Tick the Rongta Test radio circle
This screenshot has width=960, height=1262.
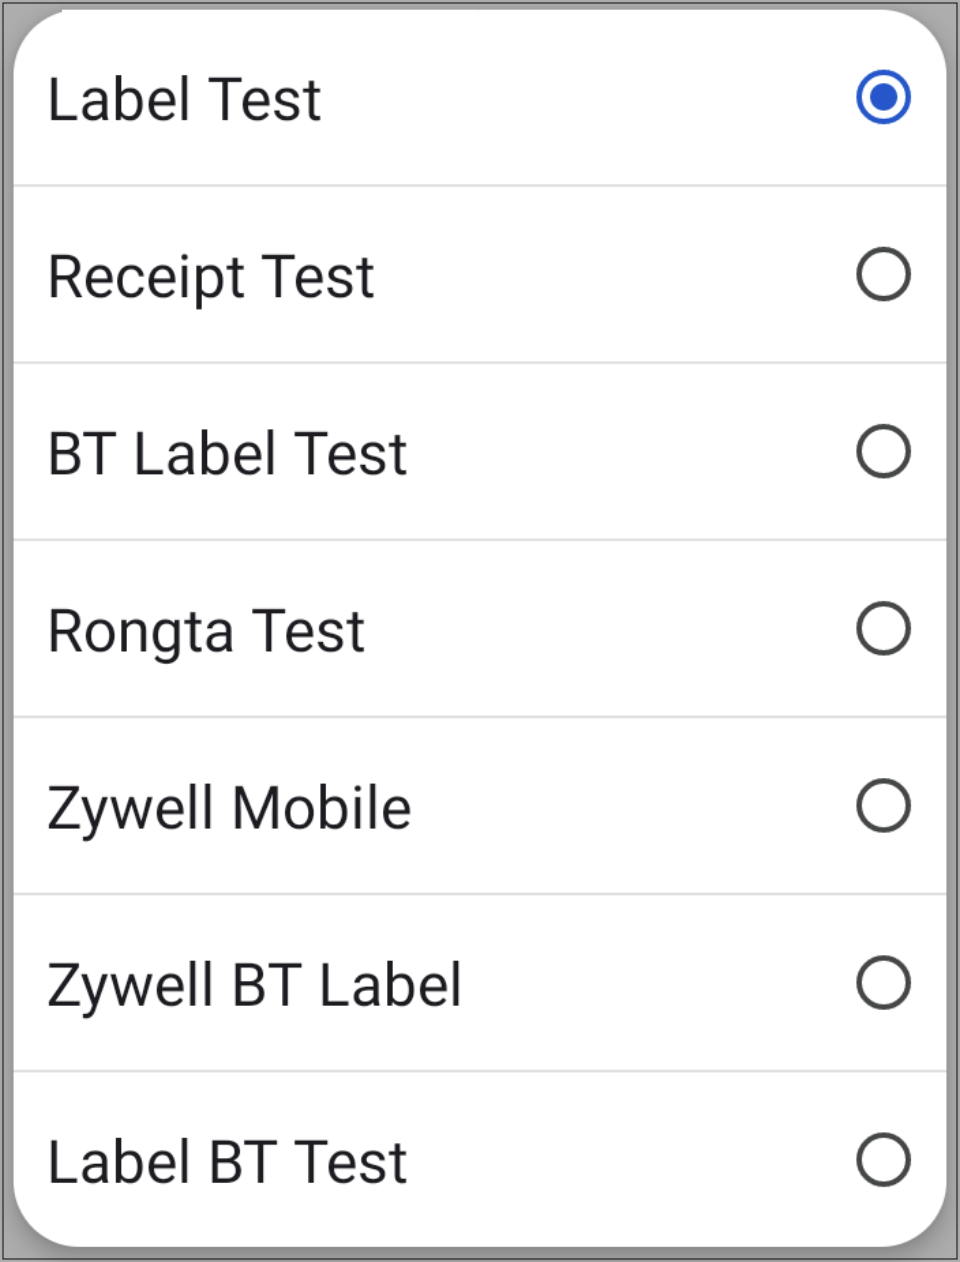coord(883,629)
